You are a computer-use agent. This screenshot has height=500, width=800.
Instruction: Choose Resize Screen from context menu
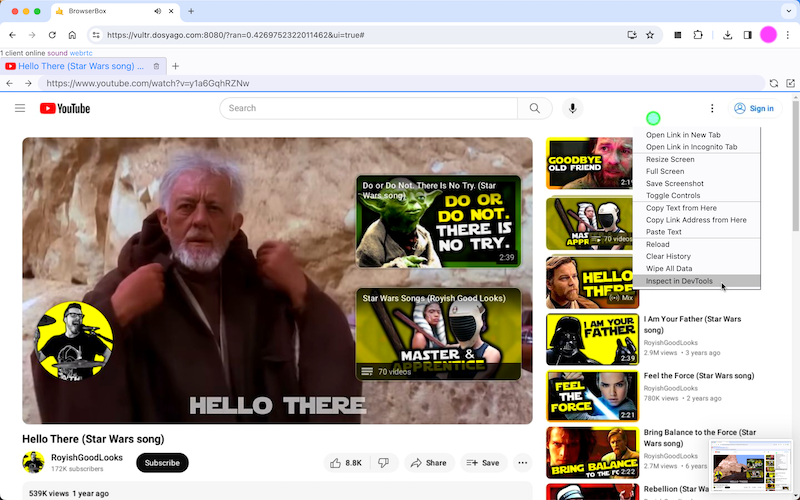pyautogui.click(x=670, y=159)
